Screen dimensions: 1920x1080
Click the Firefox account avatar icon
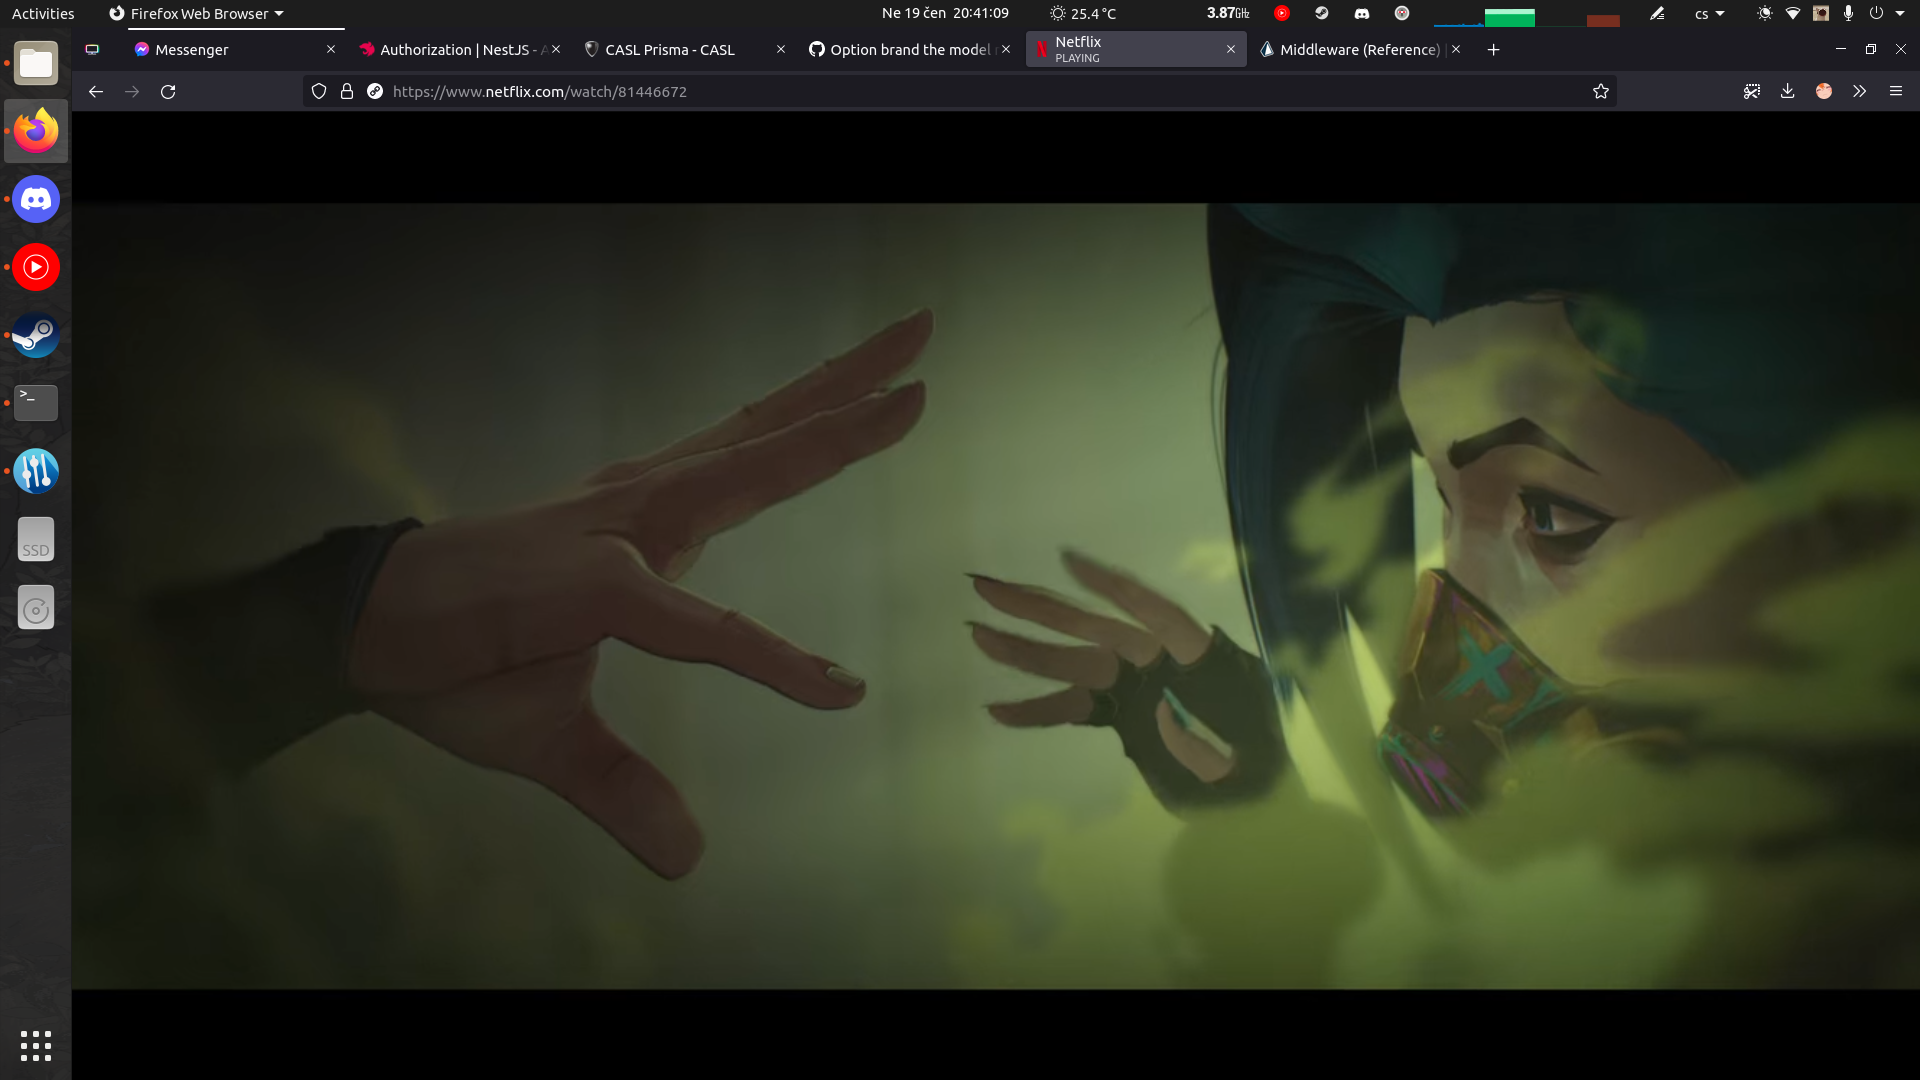1824,91
